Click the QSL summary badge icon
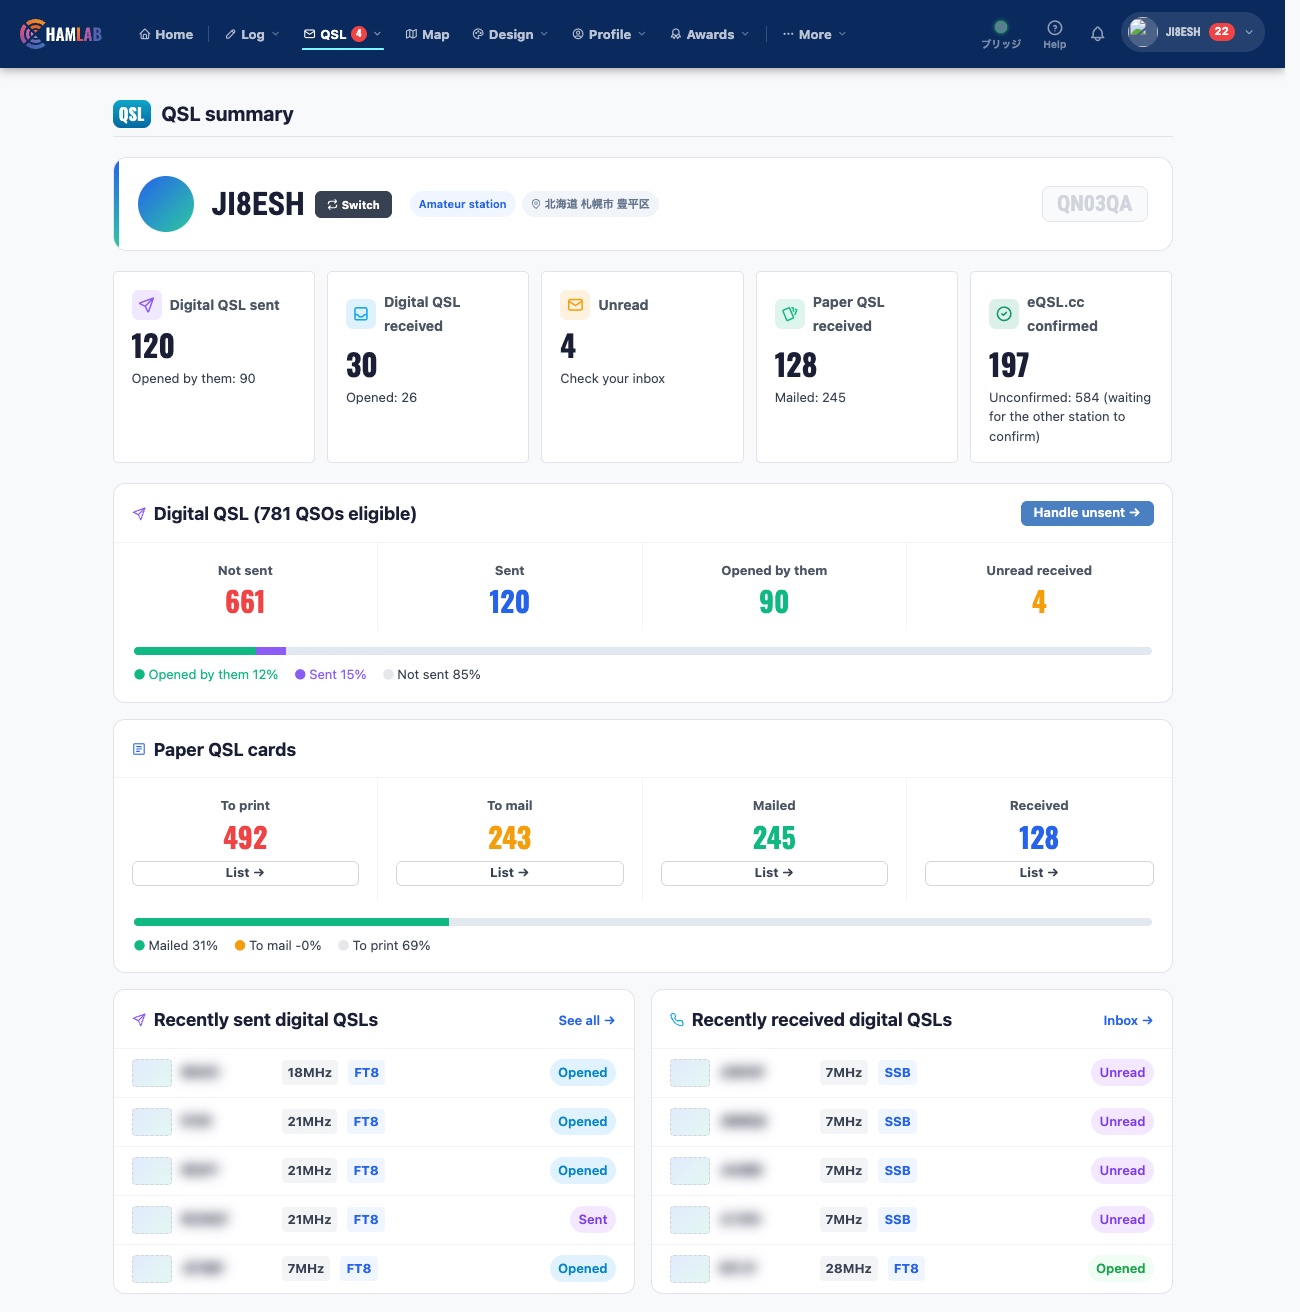 point(132,114)
